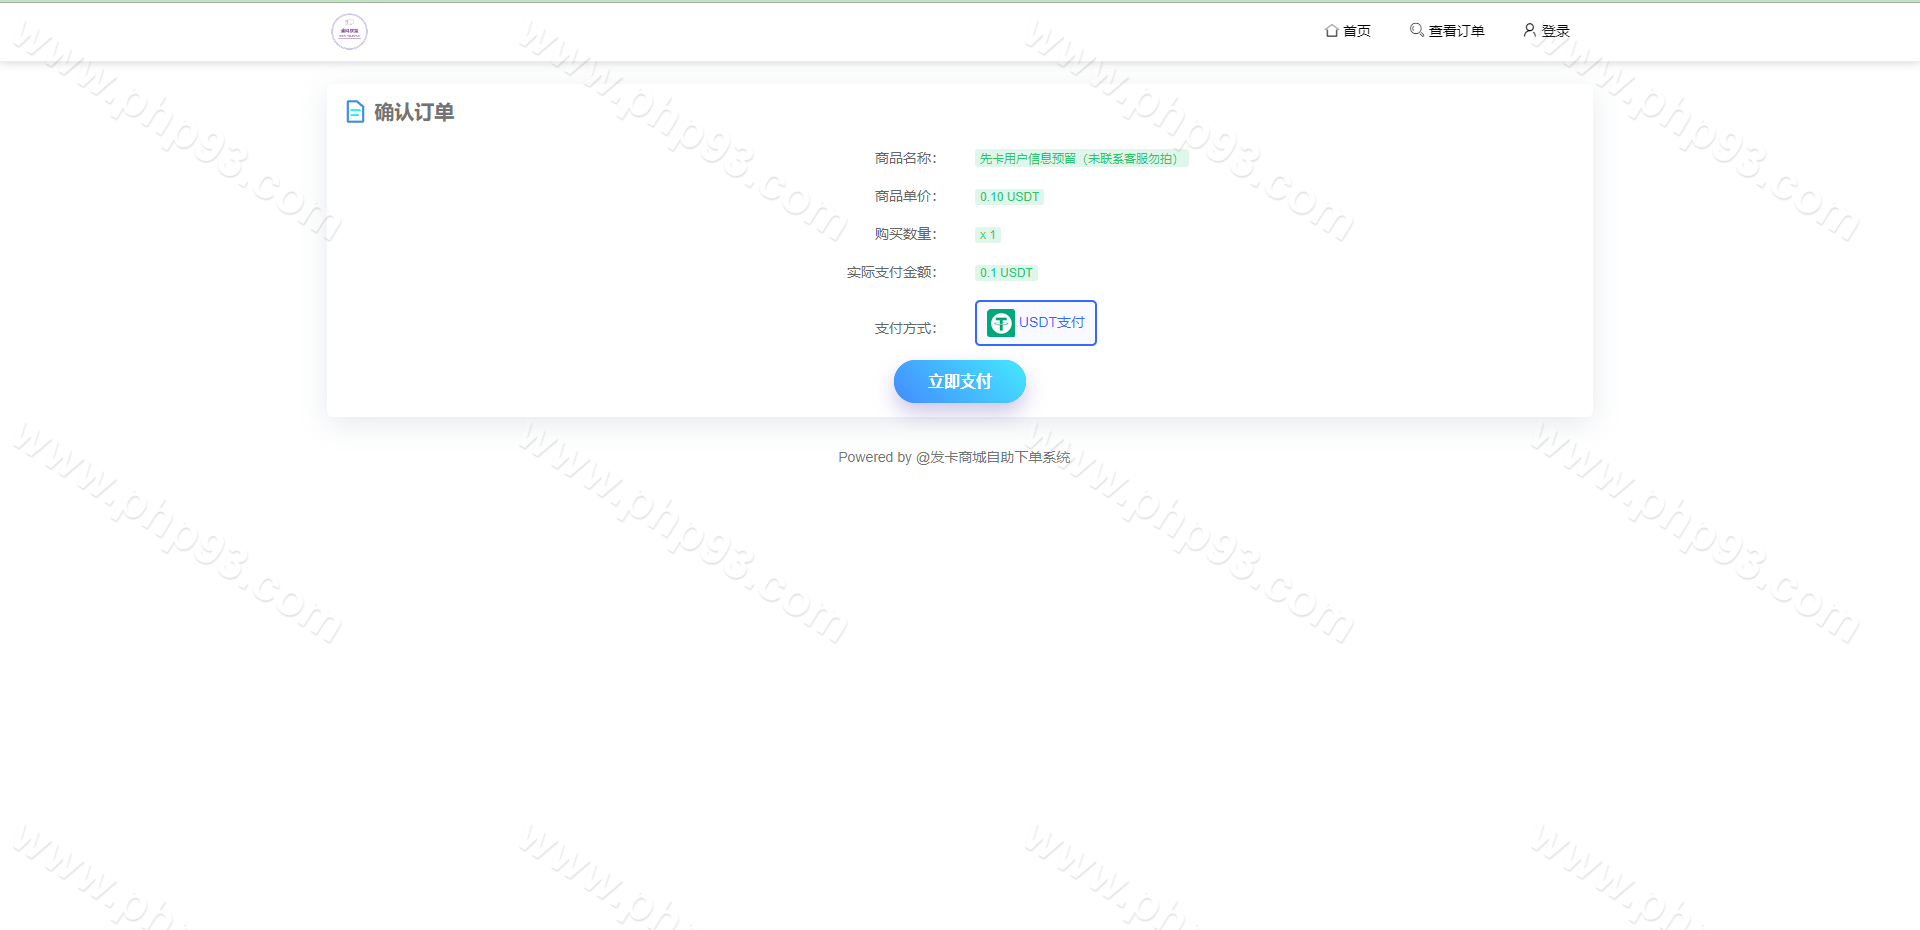1920x930 pixels.
Task: Click the 0.1 USDT actual payment tag
Action: [x=1006, y=273]
